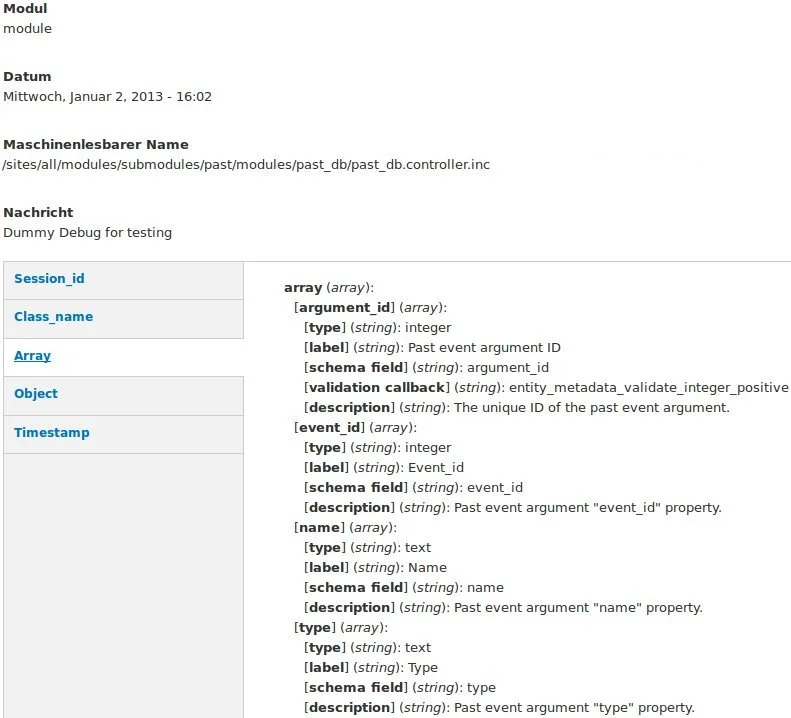Click the Datum heading label
Screen dimensions: 791x718
click(27, 77)
